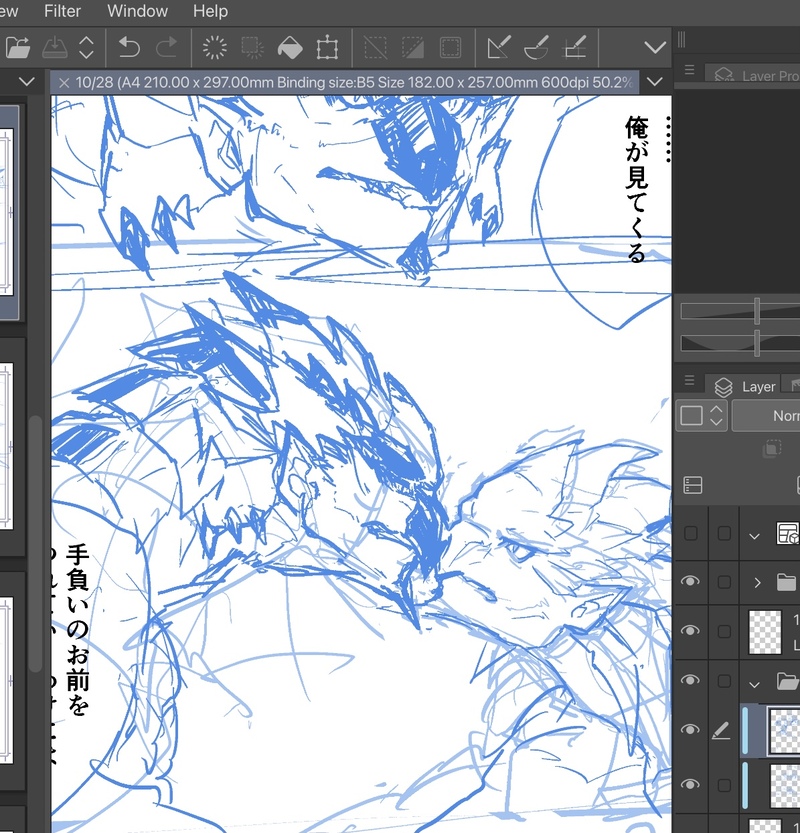Open the Layer Property panel hamburger menu
The image size is (800, 833).
[x=690, y=70]
